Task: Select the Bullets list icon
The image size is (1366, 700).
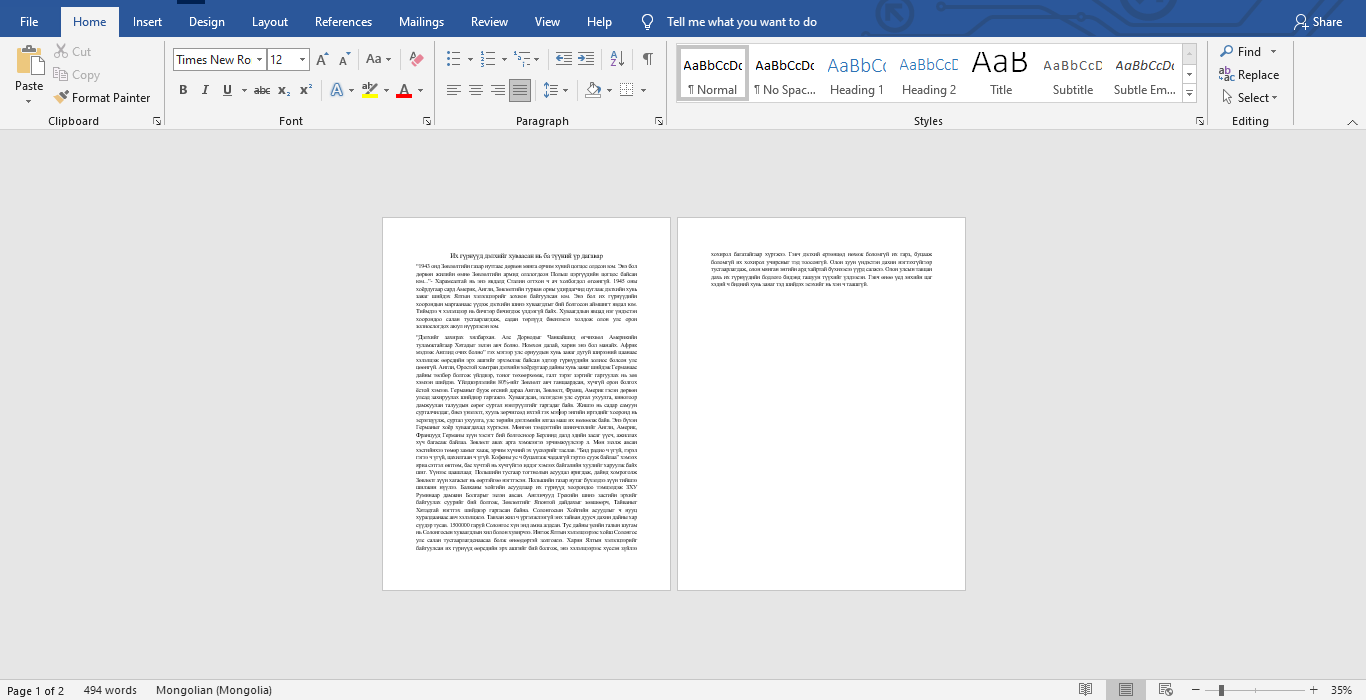Action: click(x=453, y=60)
